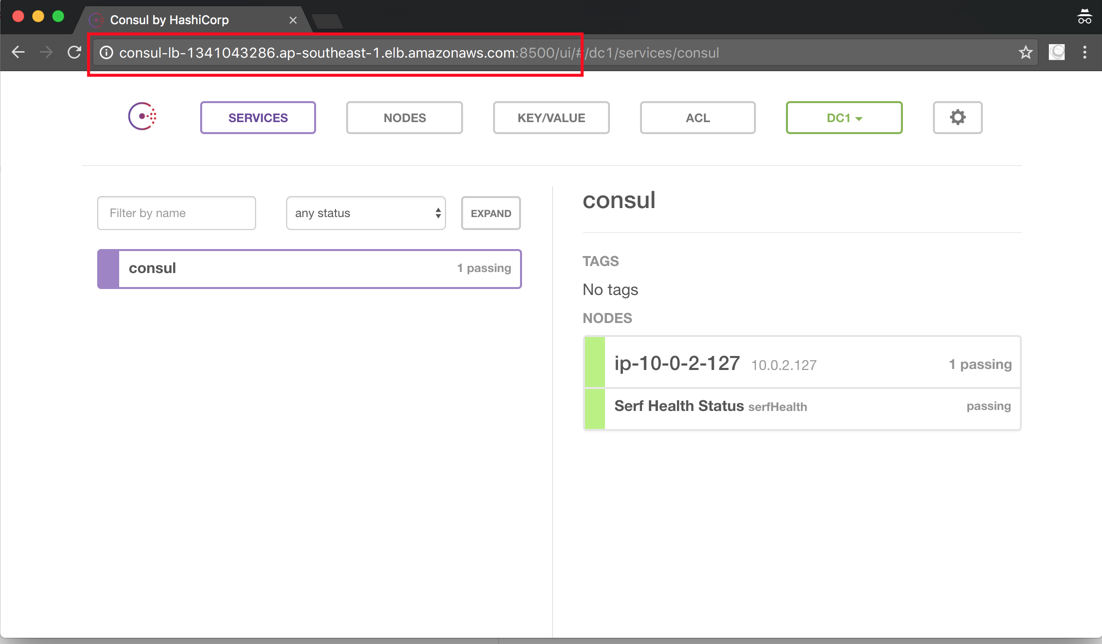Click the Consul logo icon
The width and height of the screenshot is (1102, 644).
pyautogui.click(x=143, y=117)
